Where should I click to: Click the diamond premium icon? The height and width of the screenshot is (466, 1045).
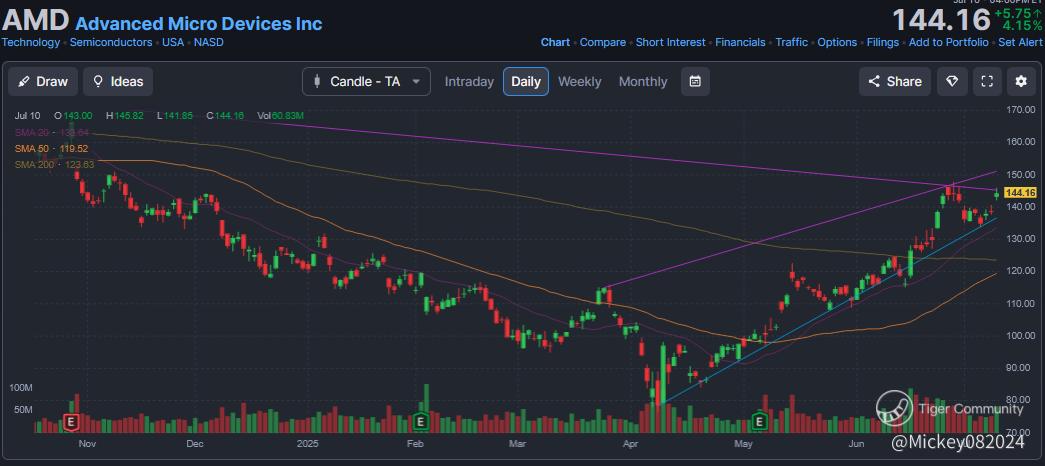[x=952, y=81]
